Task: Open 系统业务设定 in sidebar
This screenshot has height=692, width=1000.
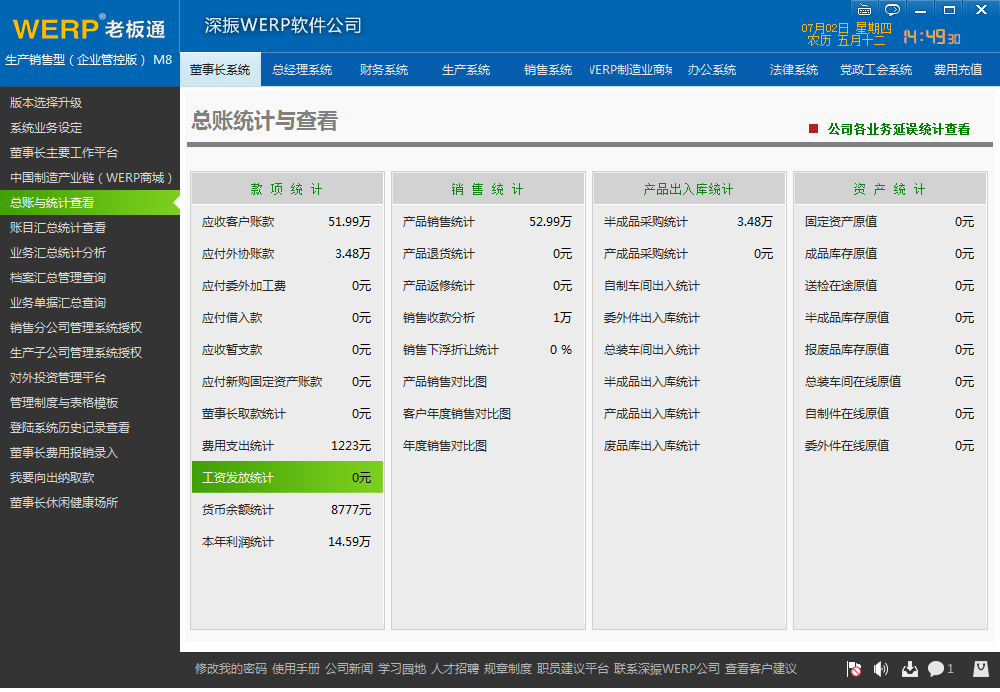Action: 90,128
